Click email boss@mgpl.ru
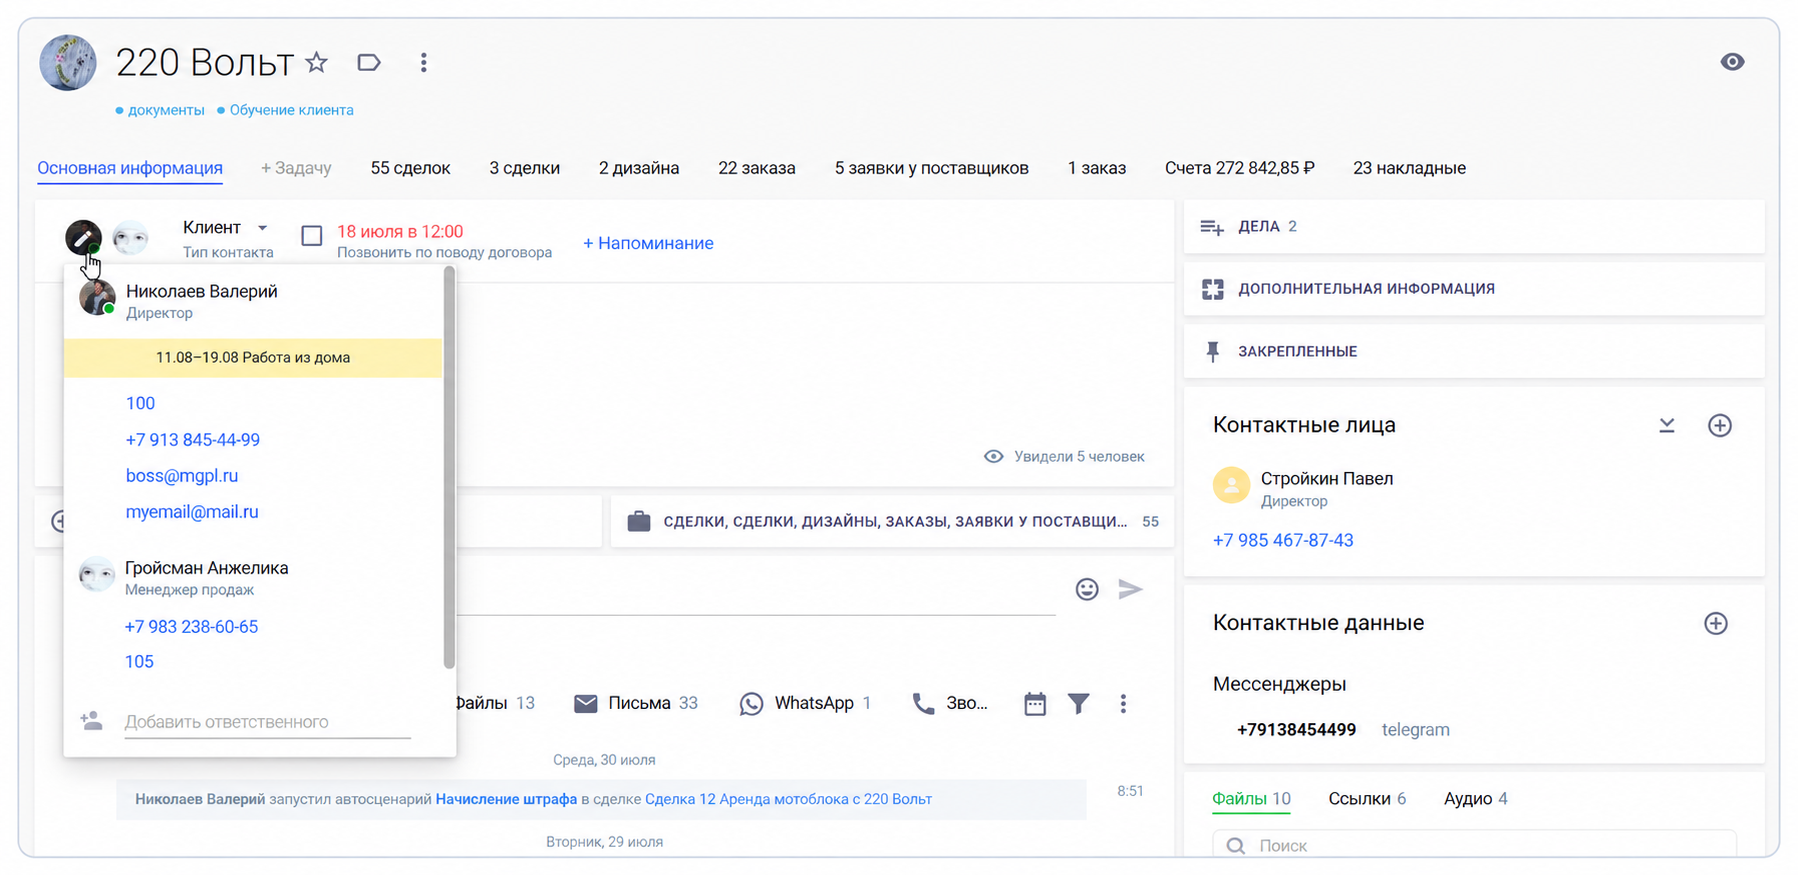The image size is (1798, 875). [182, 476]
